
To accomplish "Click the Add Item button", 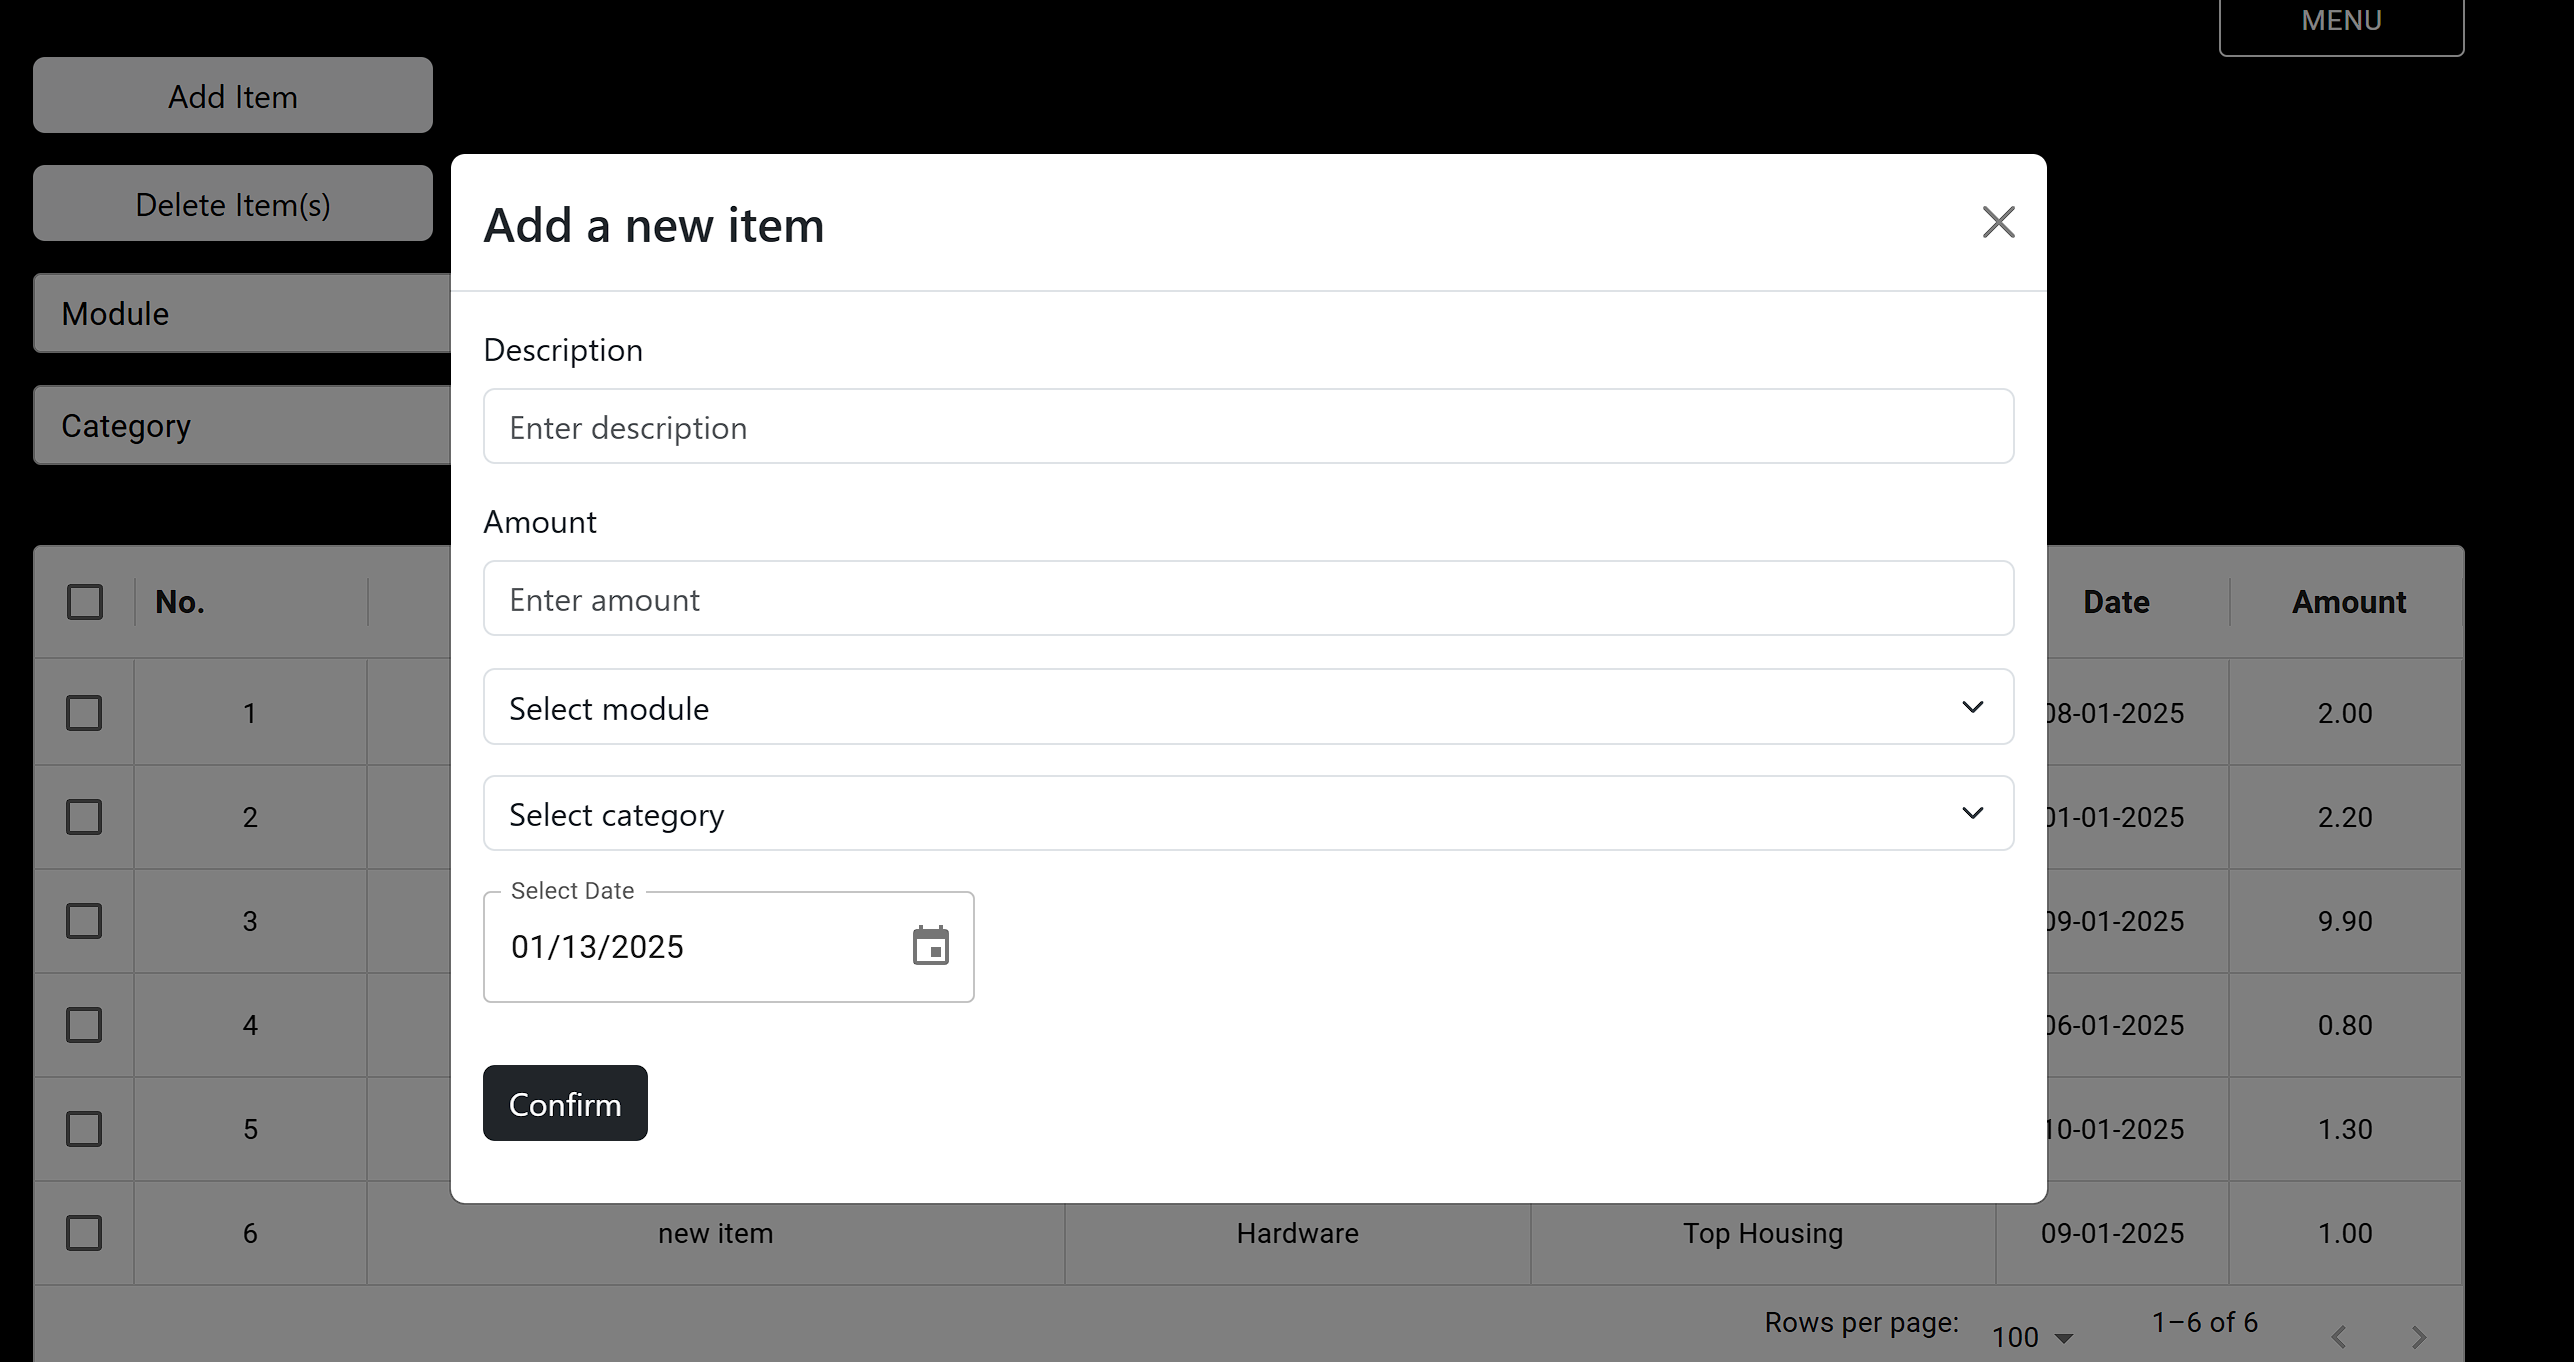I will [233, 95].
